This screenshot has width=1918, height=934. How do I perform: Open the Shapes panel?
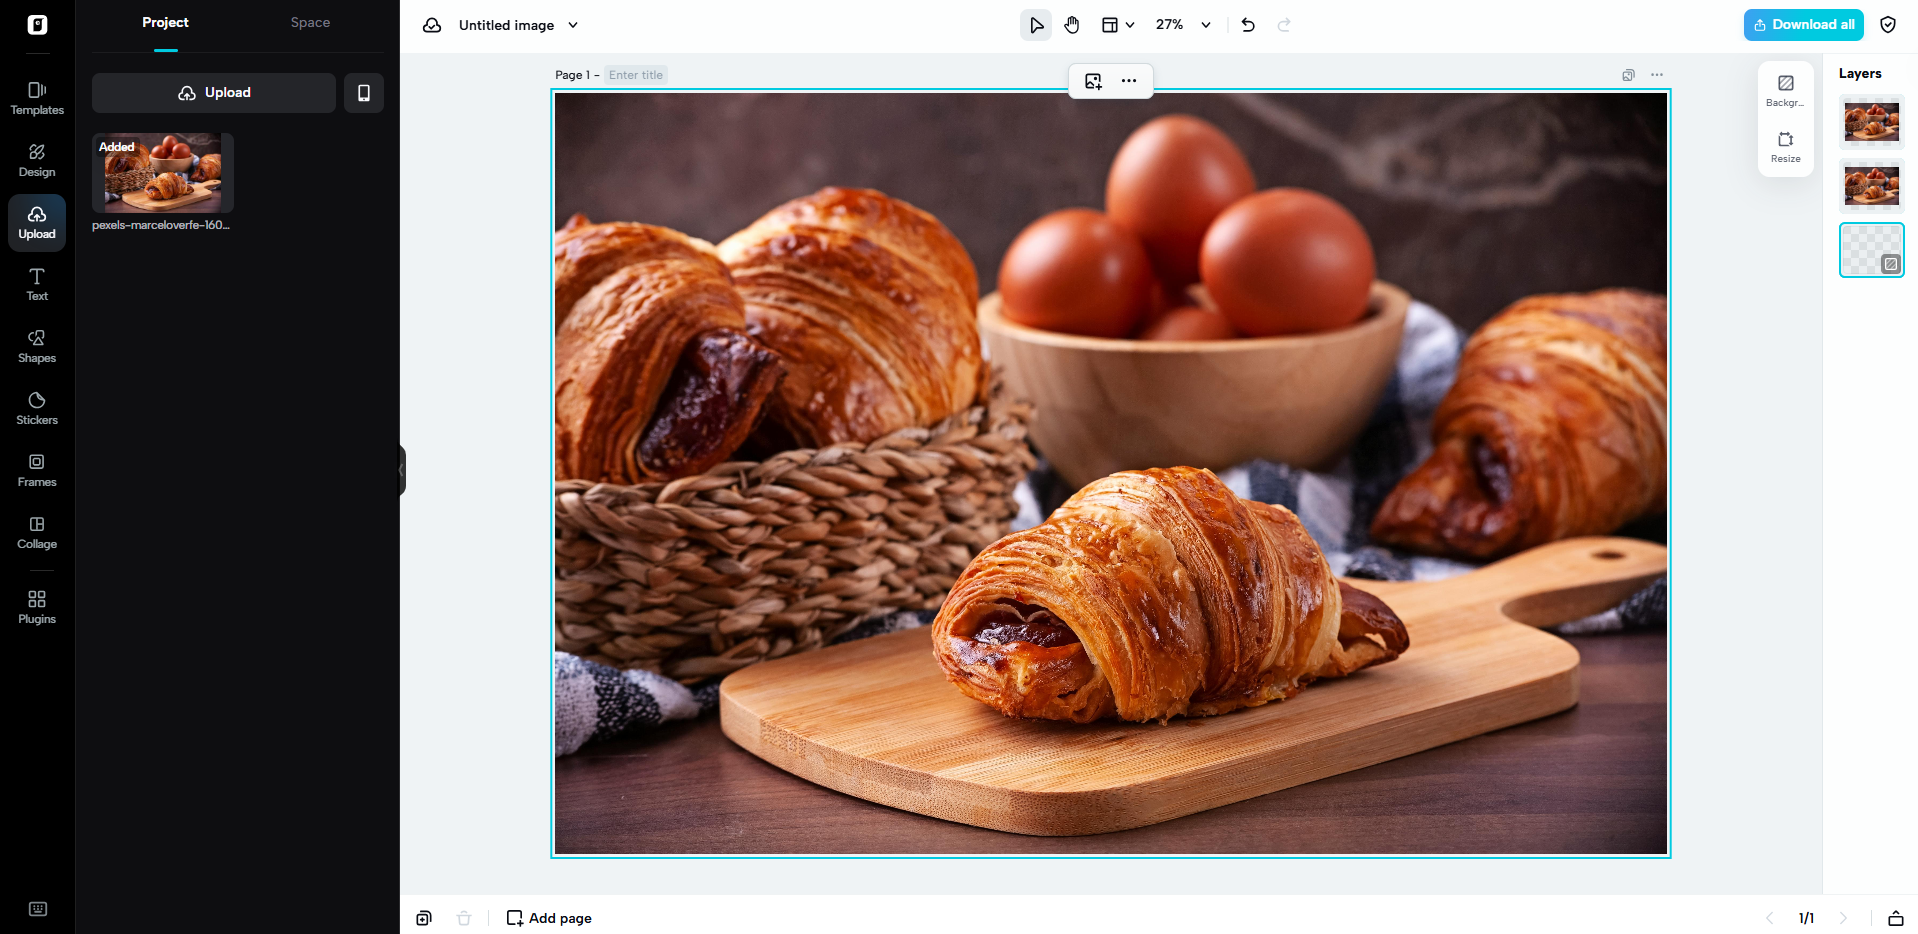click(x=37, y=346)
